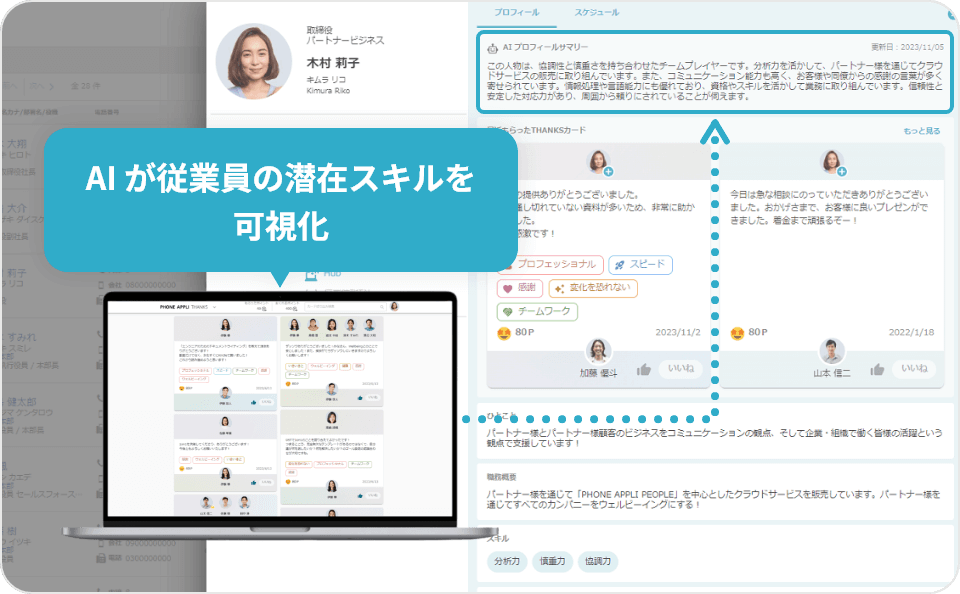Image resolution: width=960 pixels, height=594 pixels.
Task: Click sparkle icon in 変化を恐れない tag
Action: [560, 289]
